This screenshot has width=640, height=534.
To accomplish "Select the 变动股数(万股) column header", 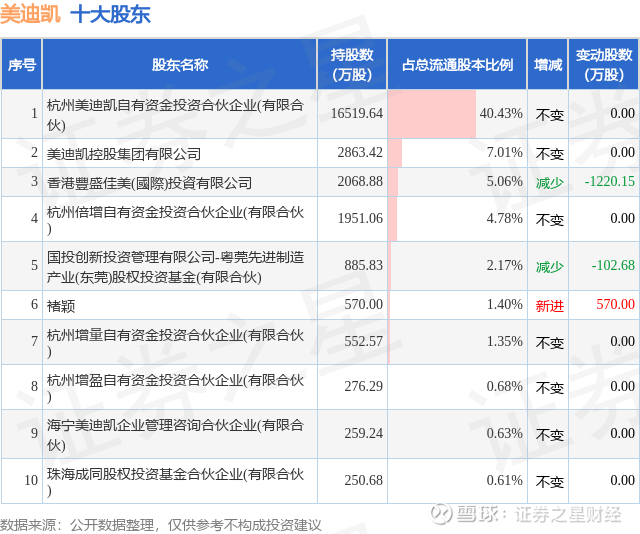I will [604, 65].
